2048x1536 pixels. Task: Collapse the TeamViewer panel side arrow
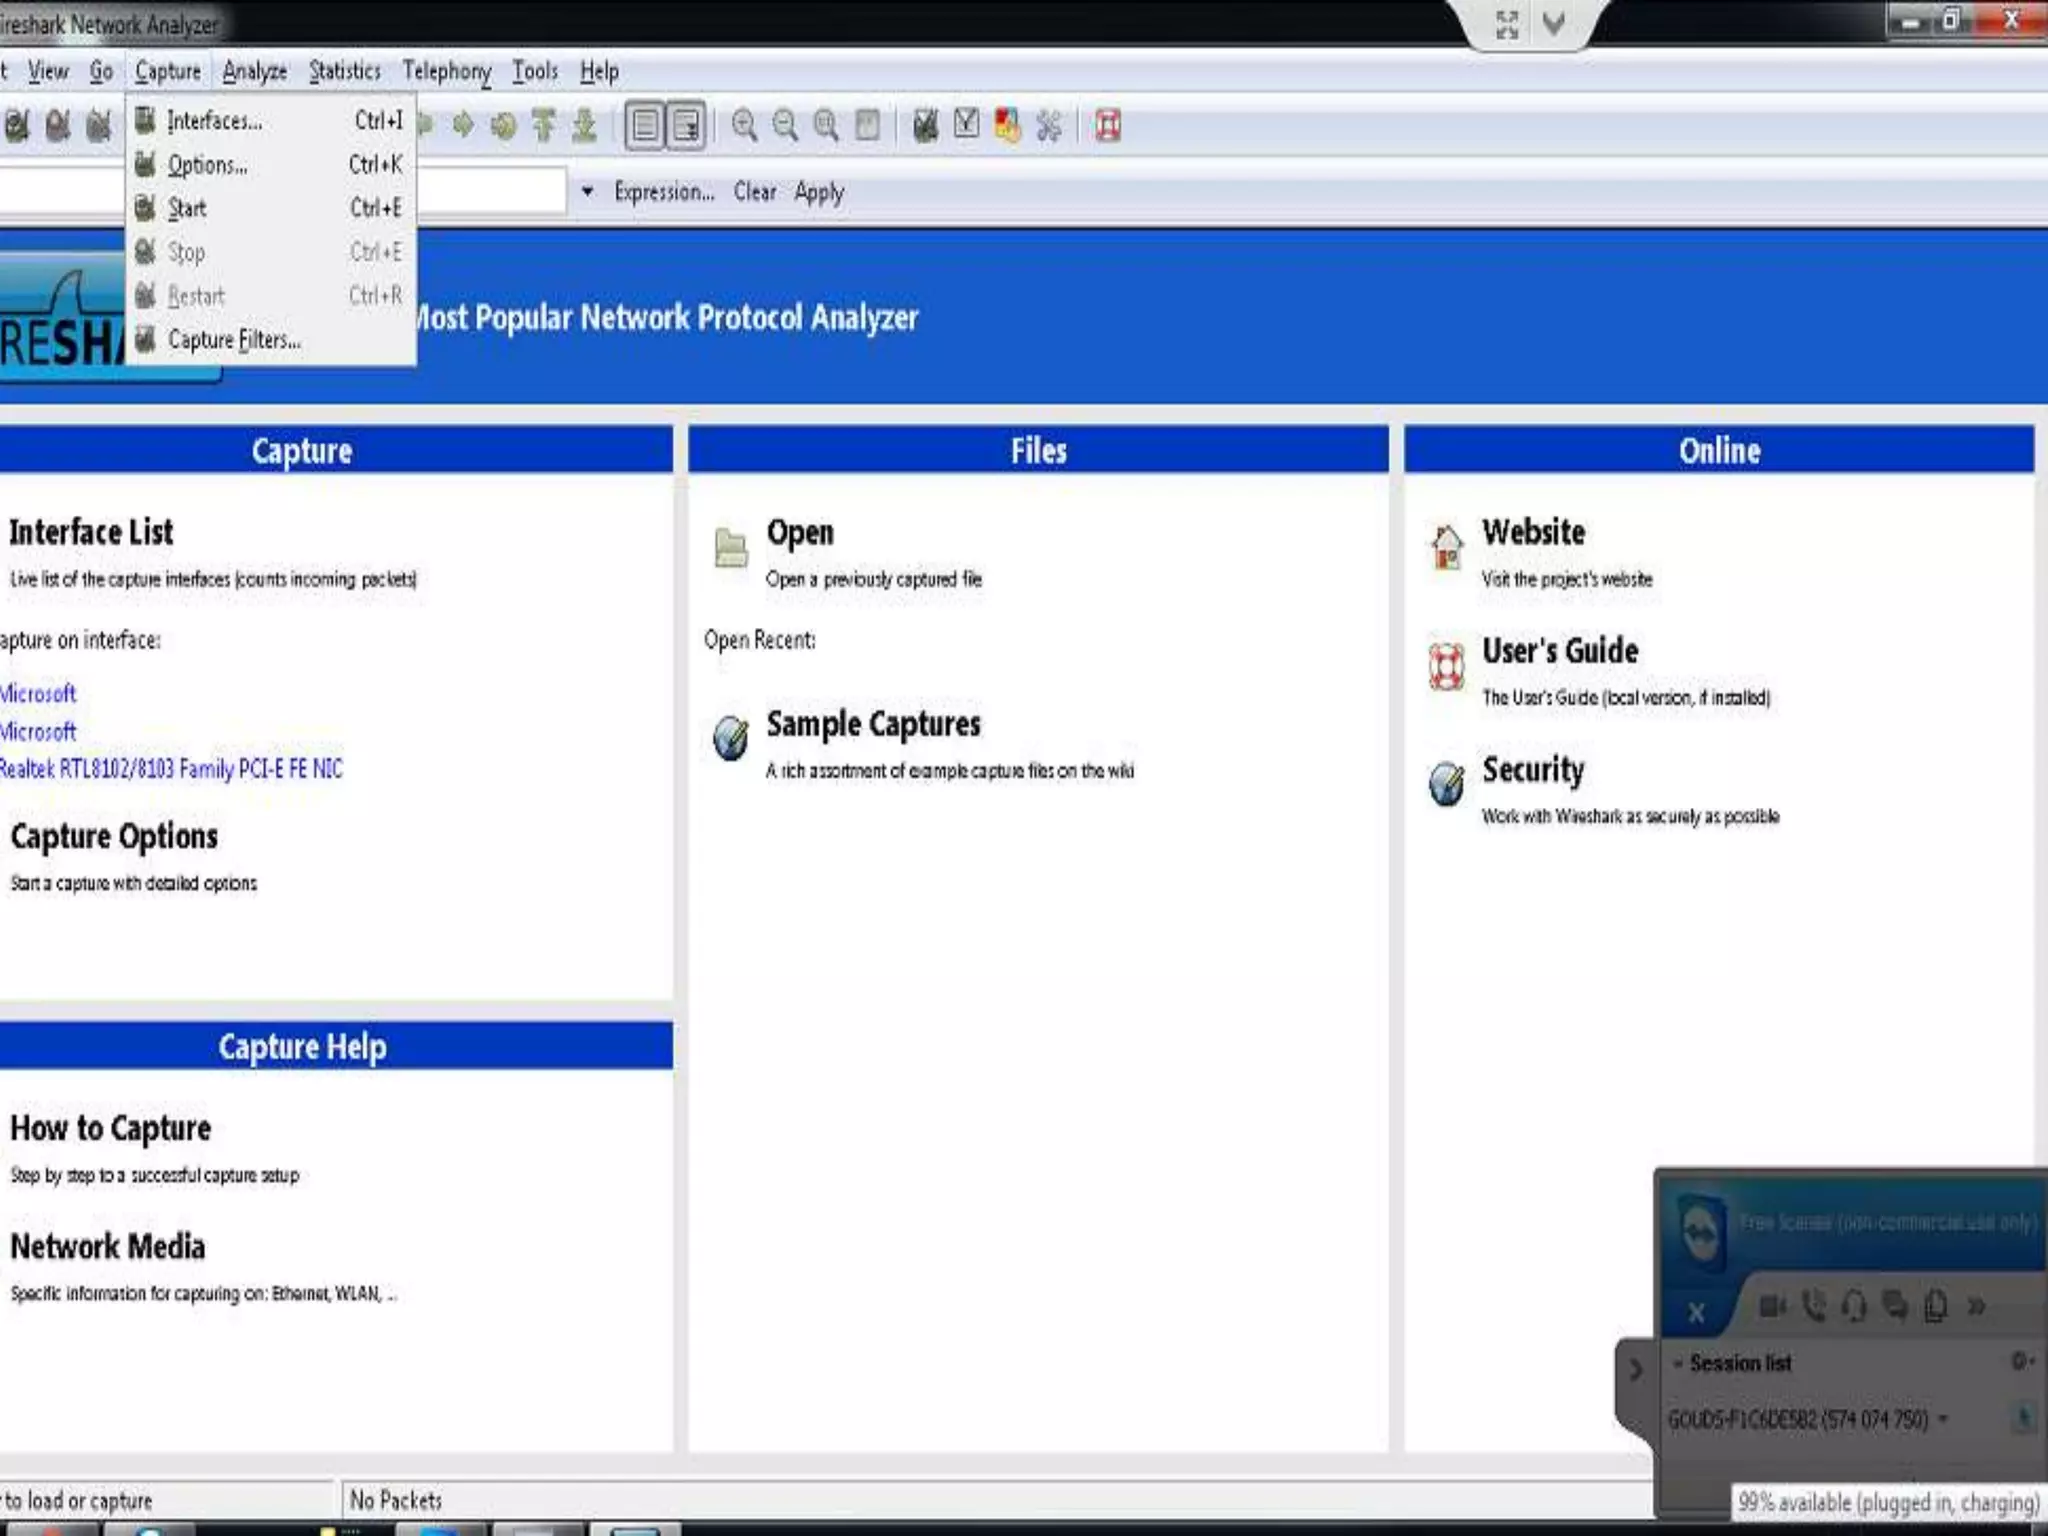pos(1635,1368)
